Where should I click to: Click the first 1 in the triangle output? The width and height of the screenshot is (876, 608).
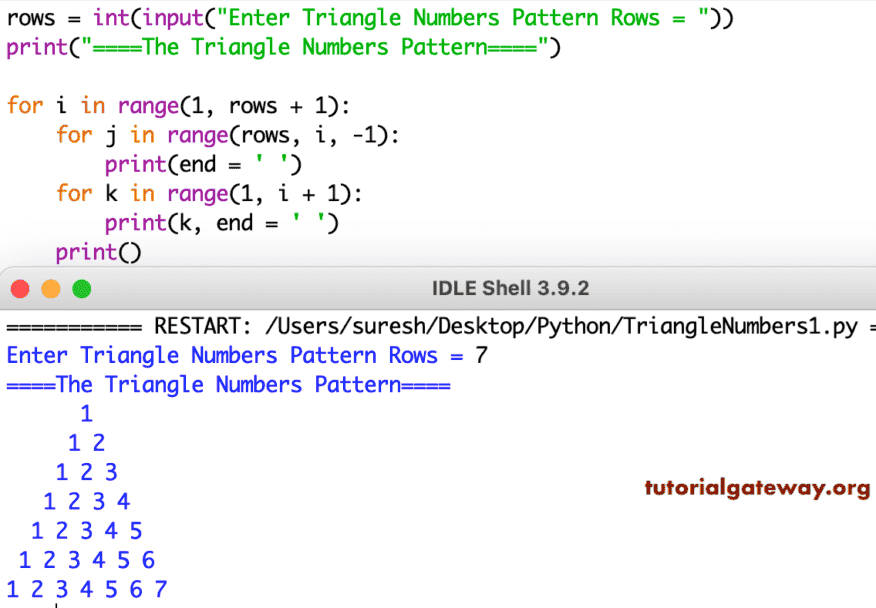(86, 413)
